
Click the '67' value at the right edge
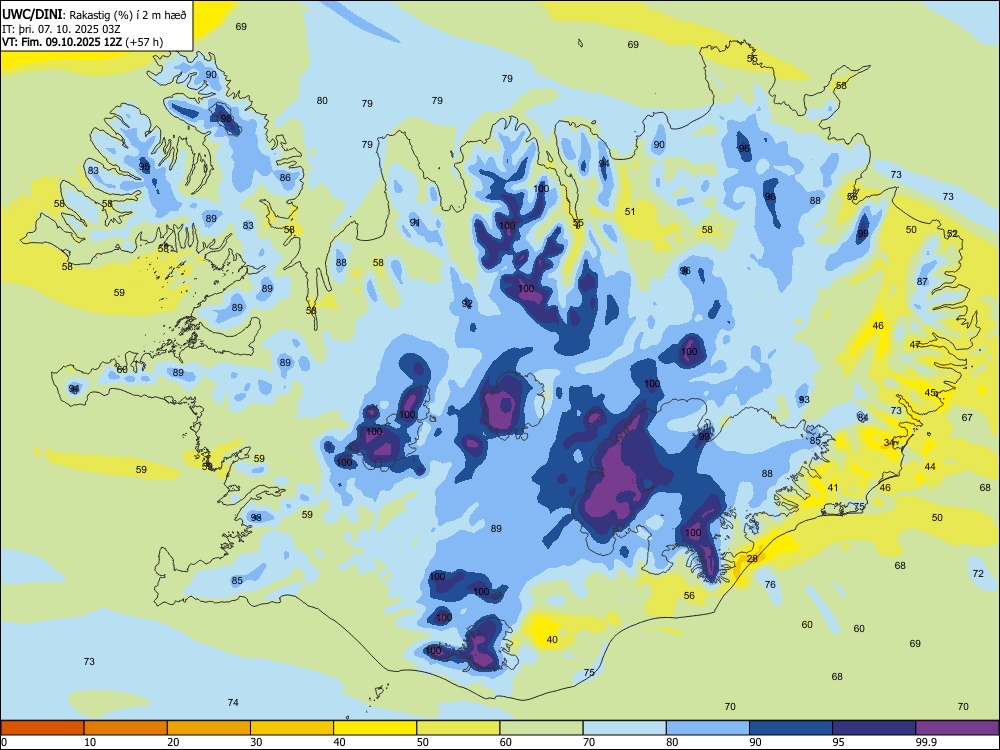coord(967,418)
